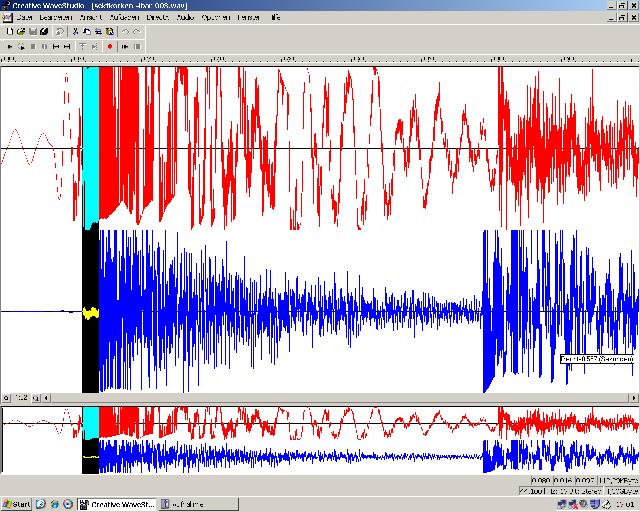Start recording with red Record button
Screen dimensions: 640x512
(109, 47)
